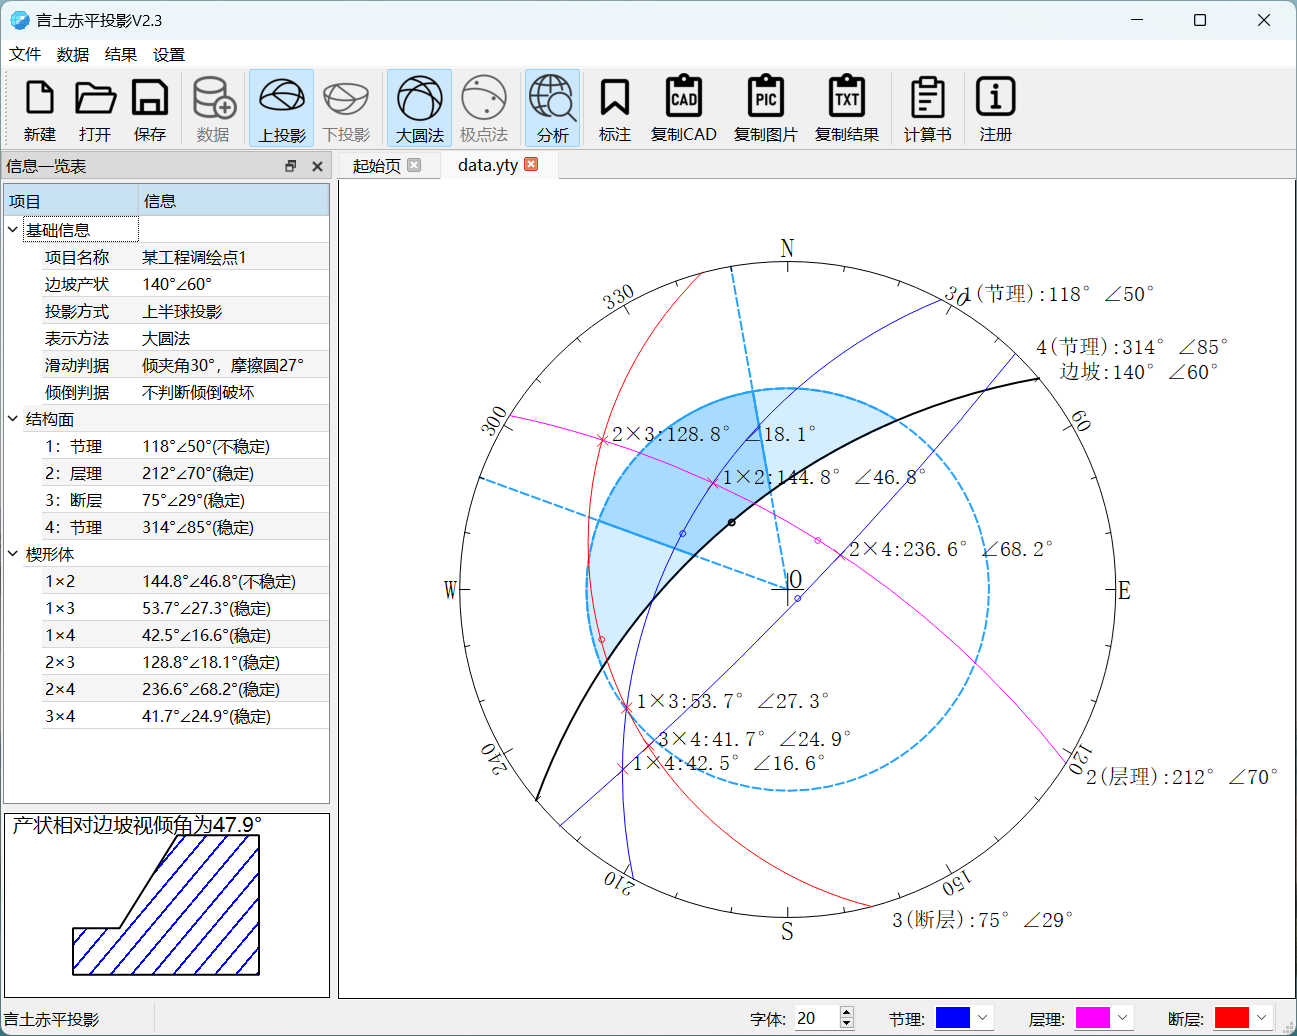Switch to the 起始页 tab
1297x1036 pixels.
tap(377, 166)
